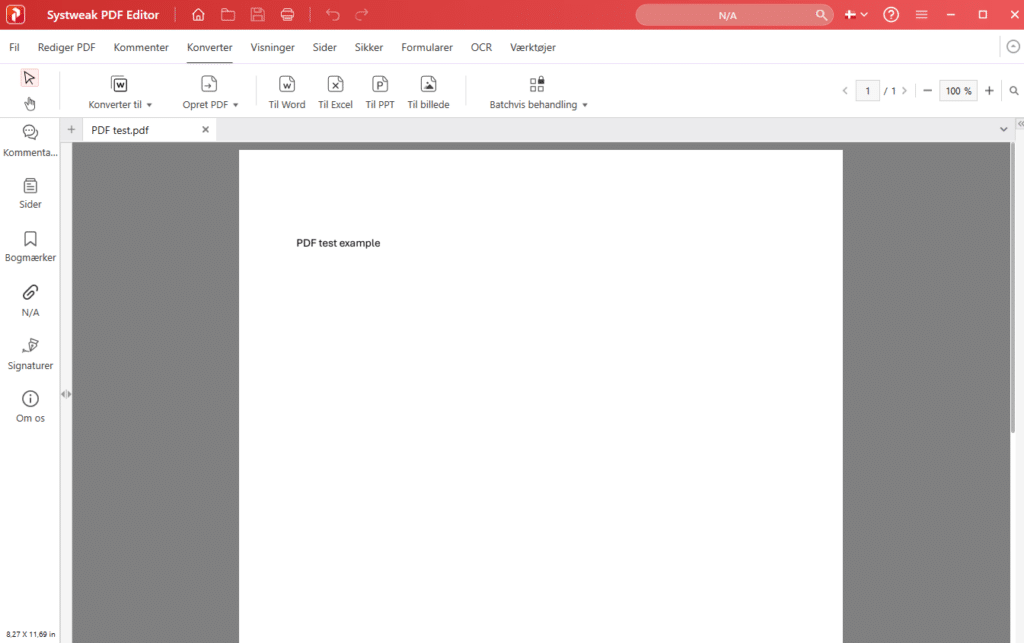Open the hamburger menu icon
Viewport: 1024px width, 643px height.
point(921,14)
